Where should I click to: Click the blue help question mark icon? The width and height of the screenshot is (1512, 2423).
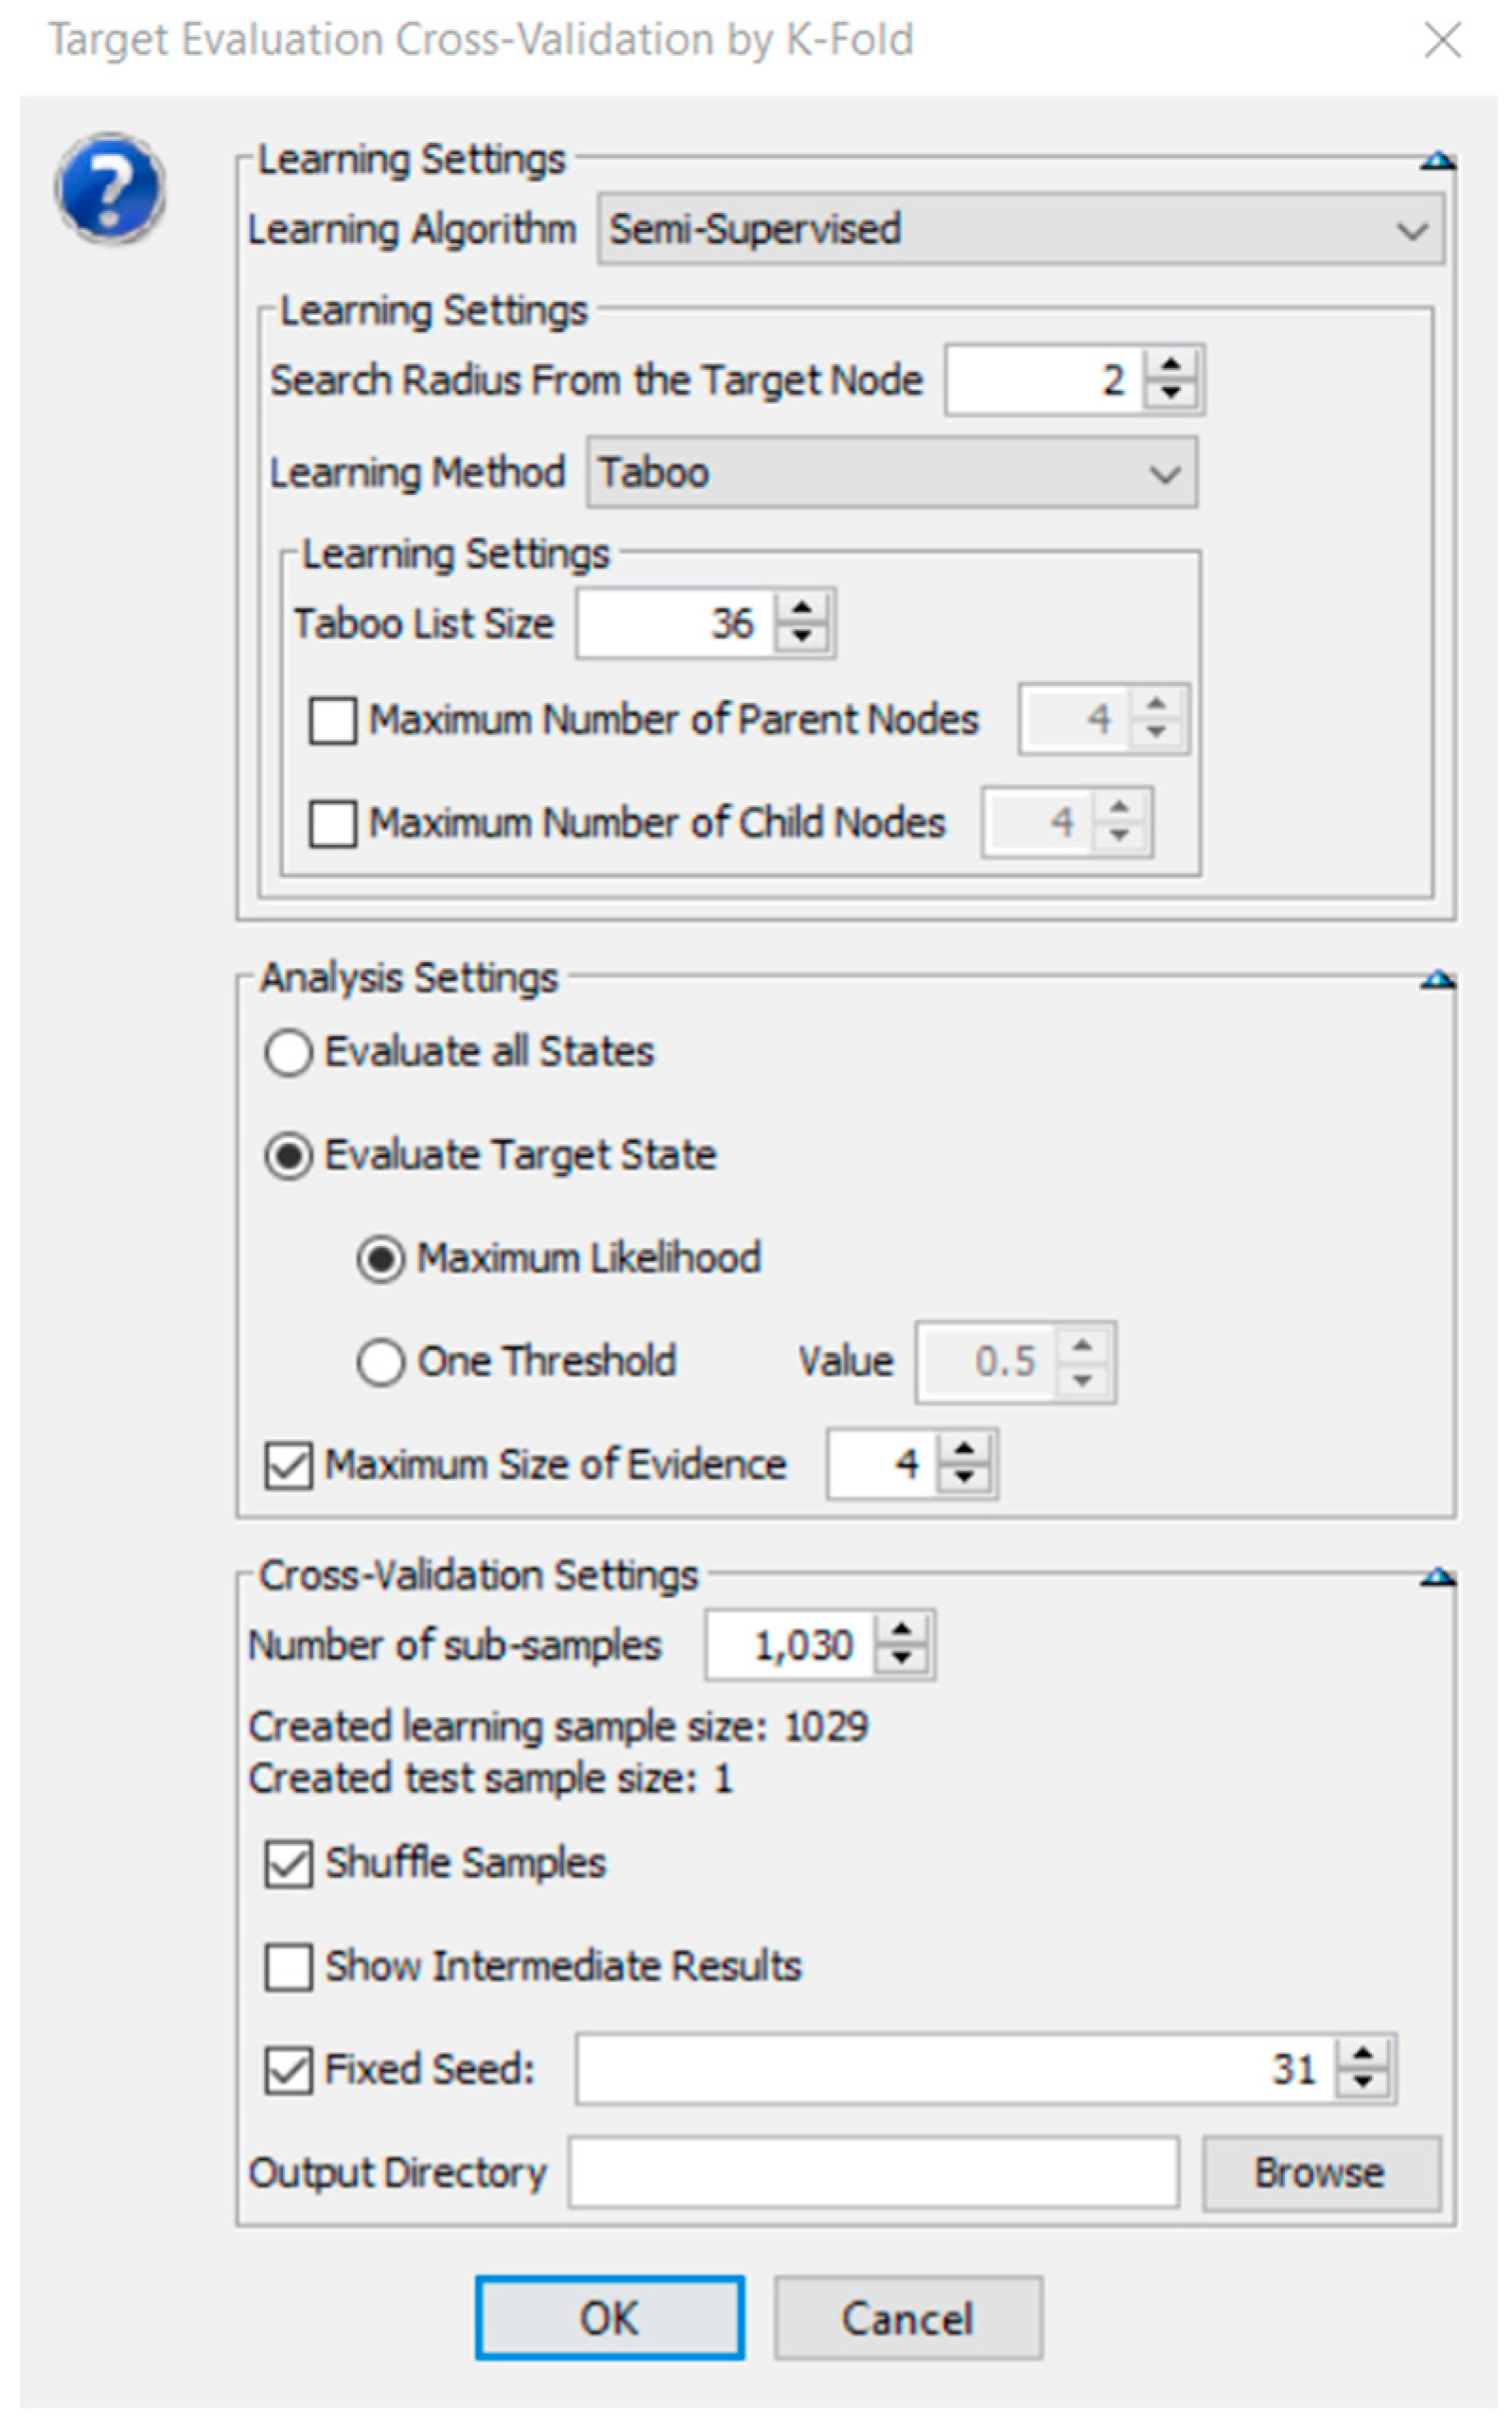coord(110,188)
